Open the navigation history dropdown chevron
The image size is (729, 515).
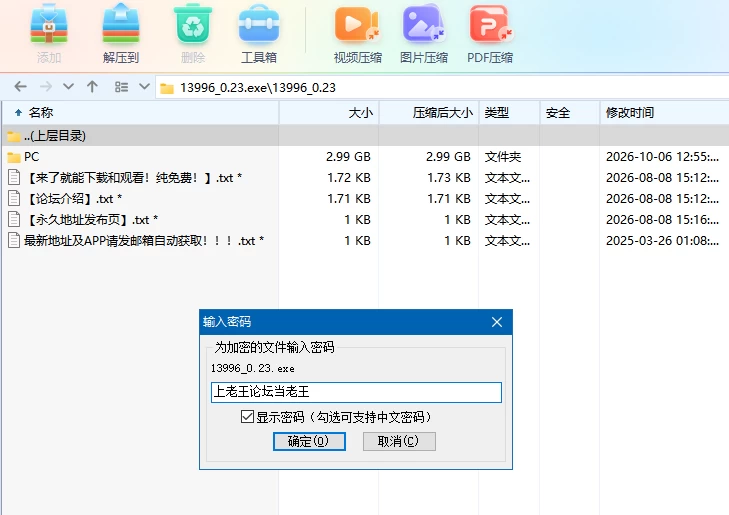pos(68,86)
